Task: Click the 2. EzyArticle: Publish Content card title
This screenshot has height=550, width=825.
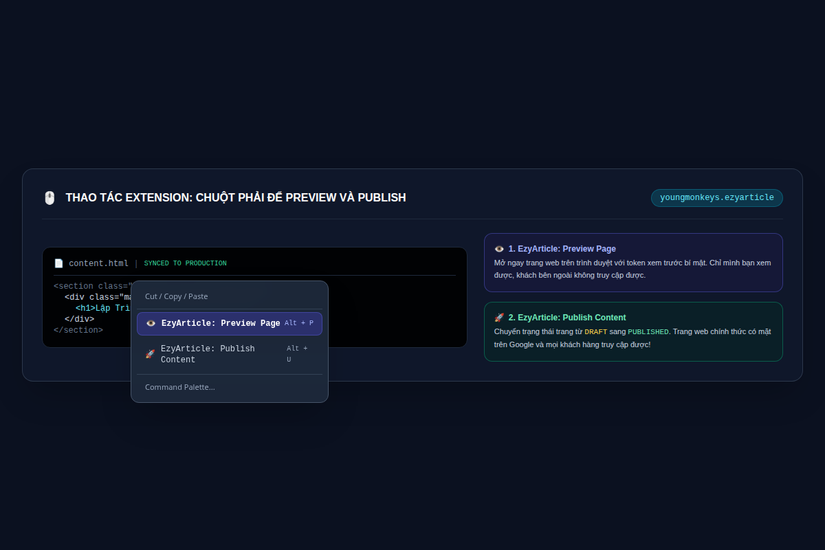Action: point(567,317)
